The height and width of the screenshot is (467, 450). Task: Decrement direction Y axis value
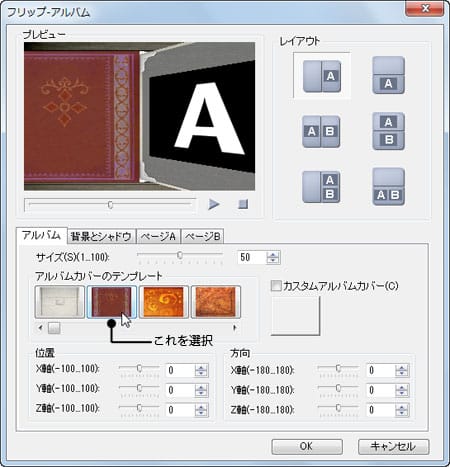coord(402,394)
